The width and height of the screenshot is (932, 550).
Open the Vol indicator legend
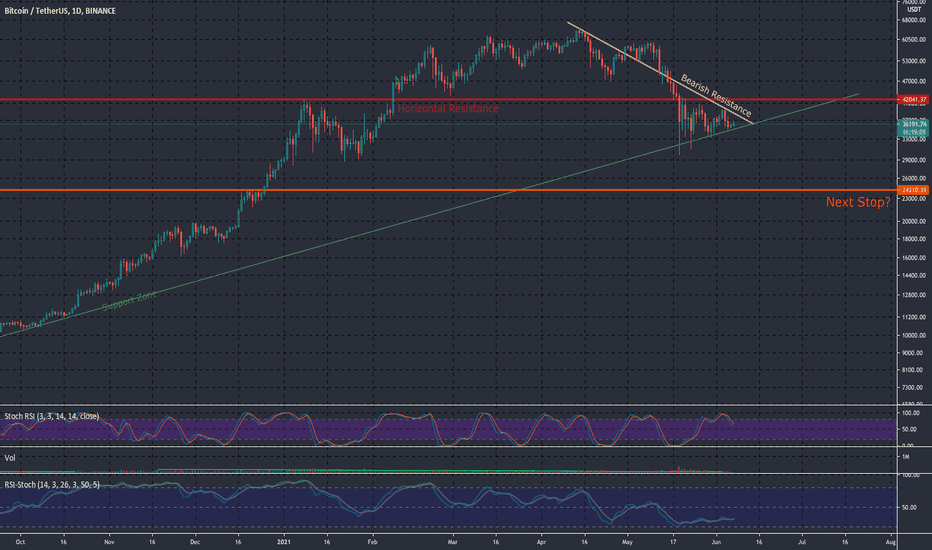pyautogui.click(x=10, y=458)
